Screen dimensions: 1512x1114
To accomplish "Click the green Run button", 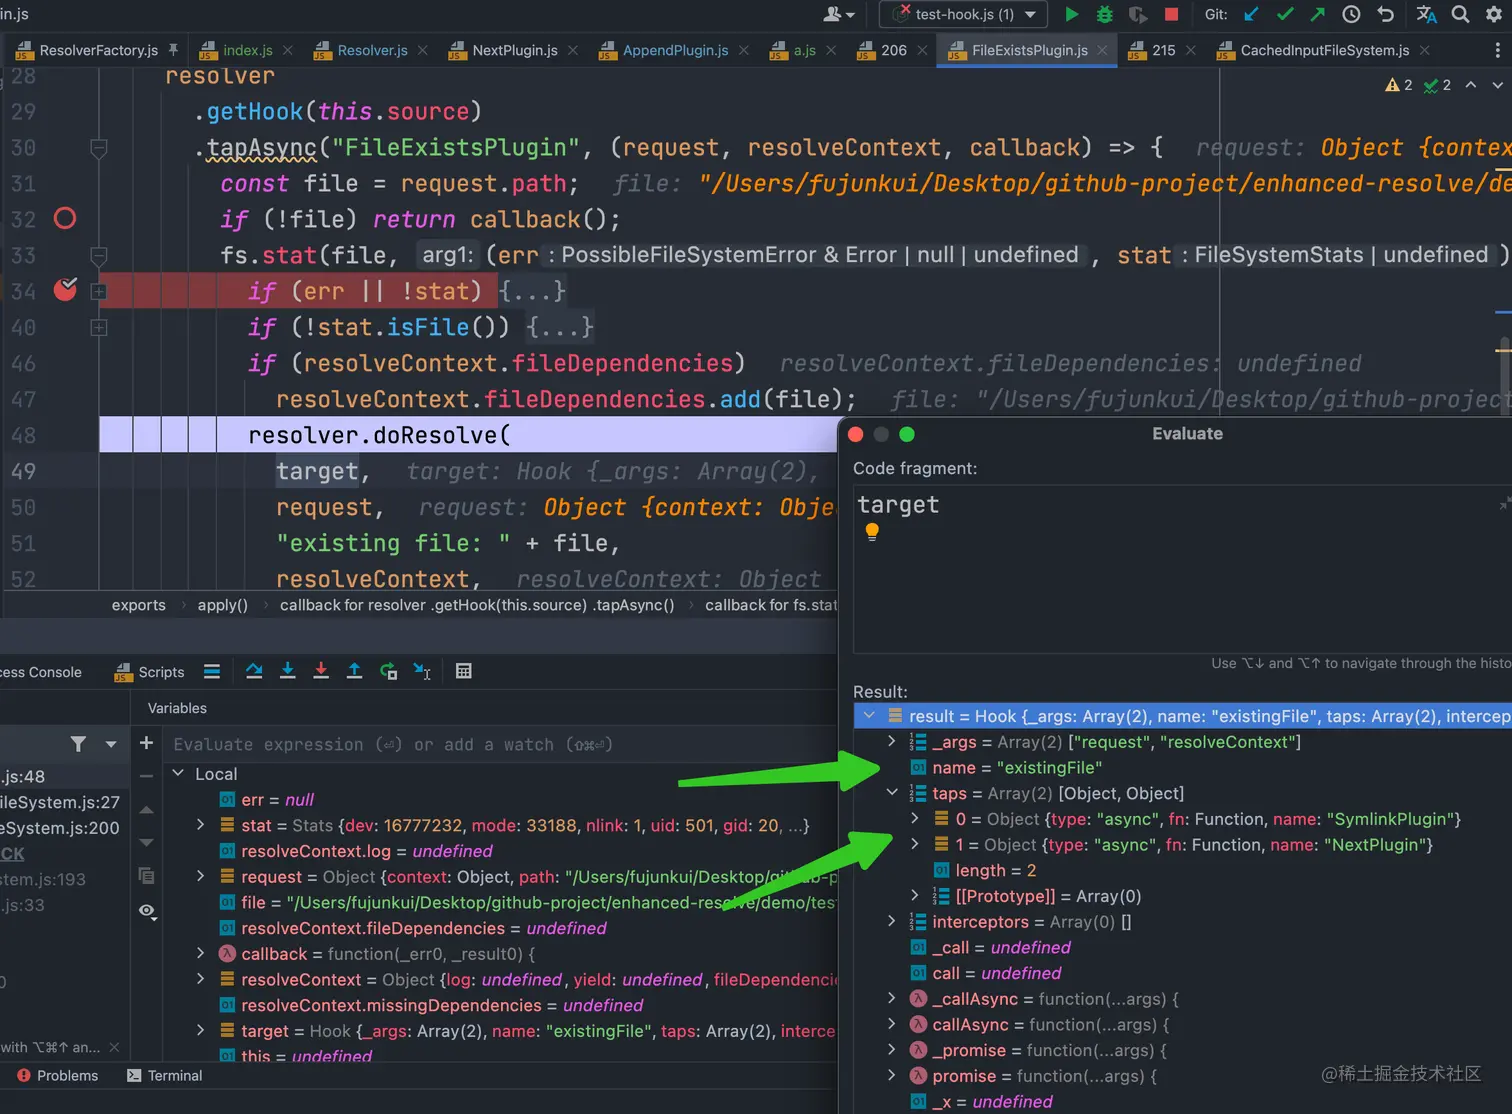I will click(1071, 14).
